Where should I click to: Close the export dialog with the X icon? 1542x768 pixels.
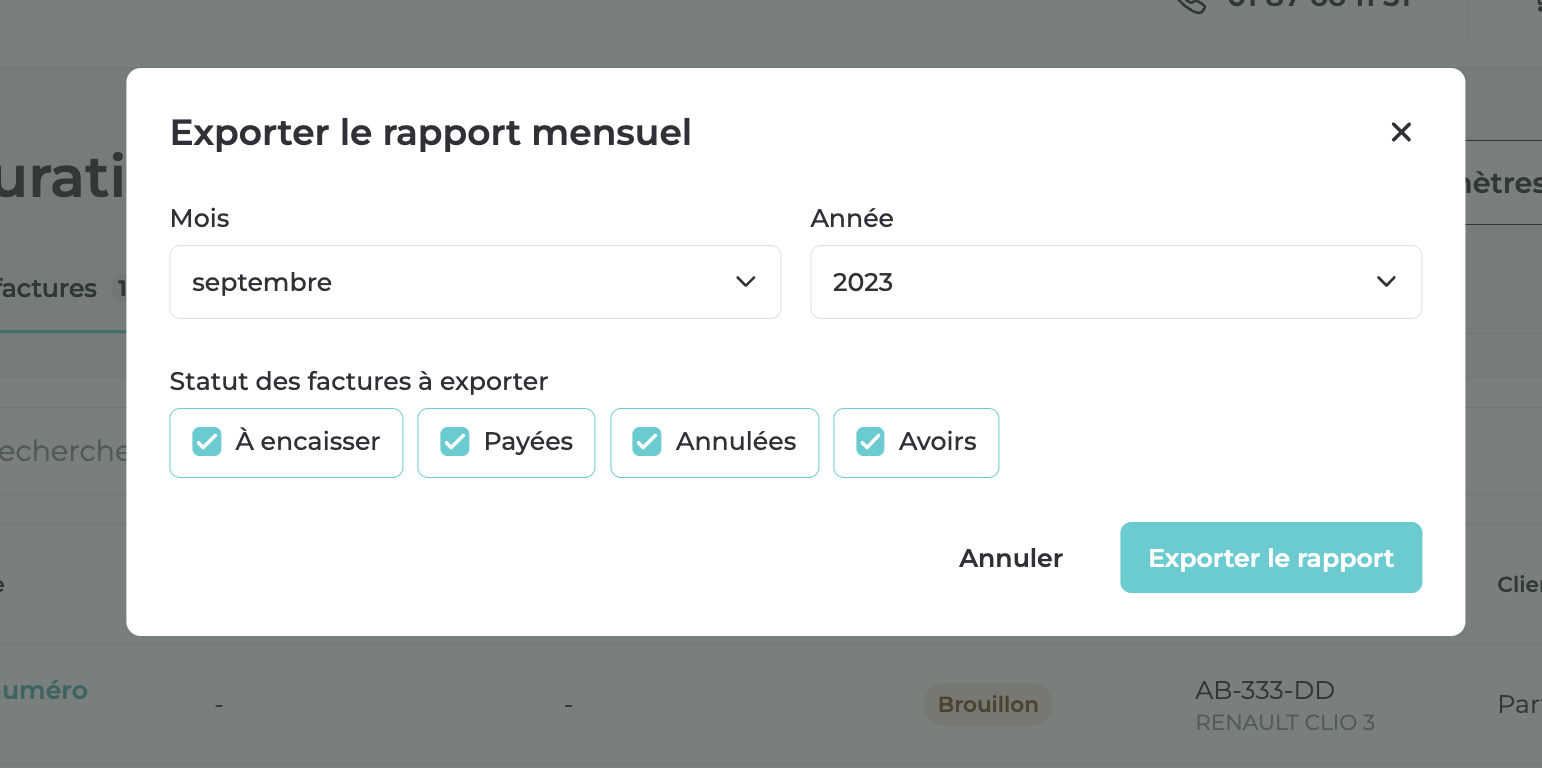(x=1401, y=132)
